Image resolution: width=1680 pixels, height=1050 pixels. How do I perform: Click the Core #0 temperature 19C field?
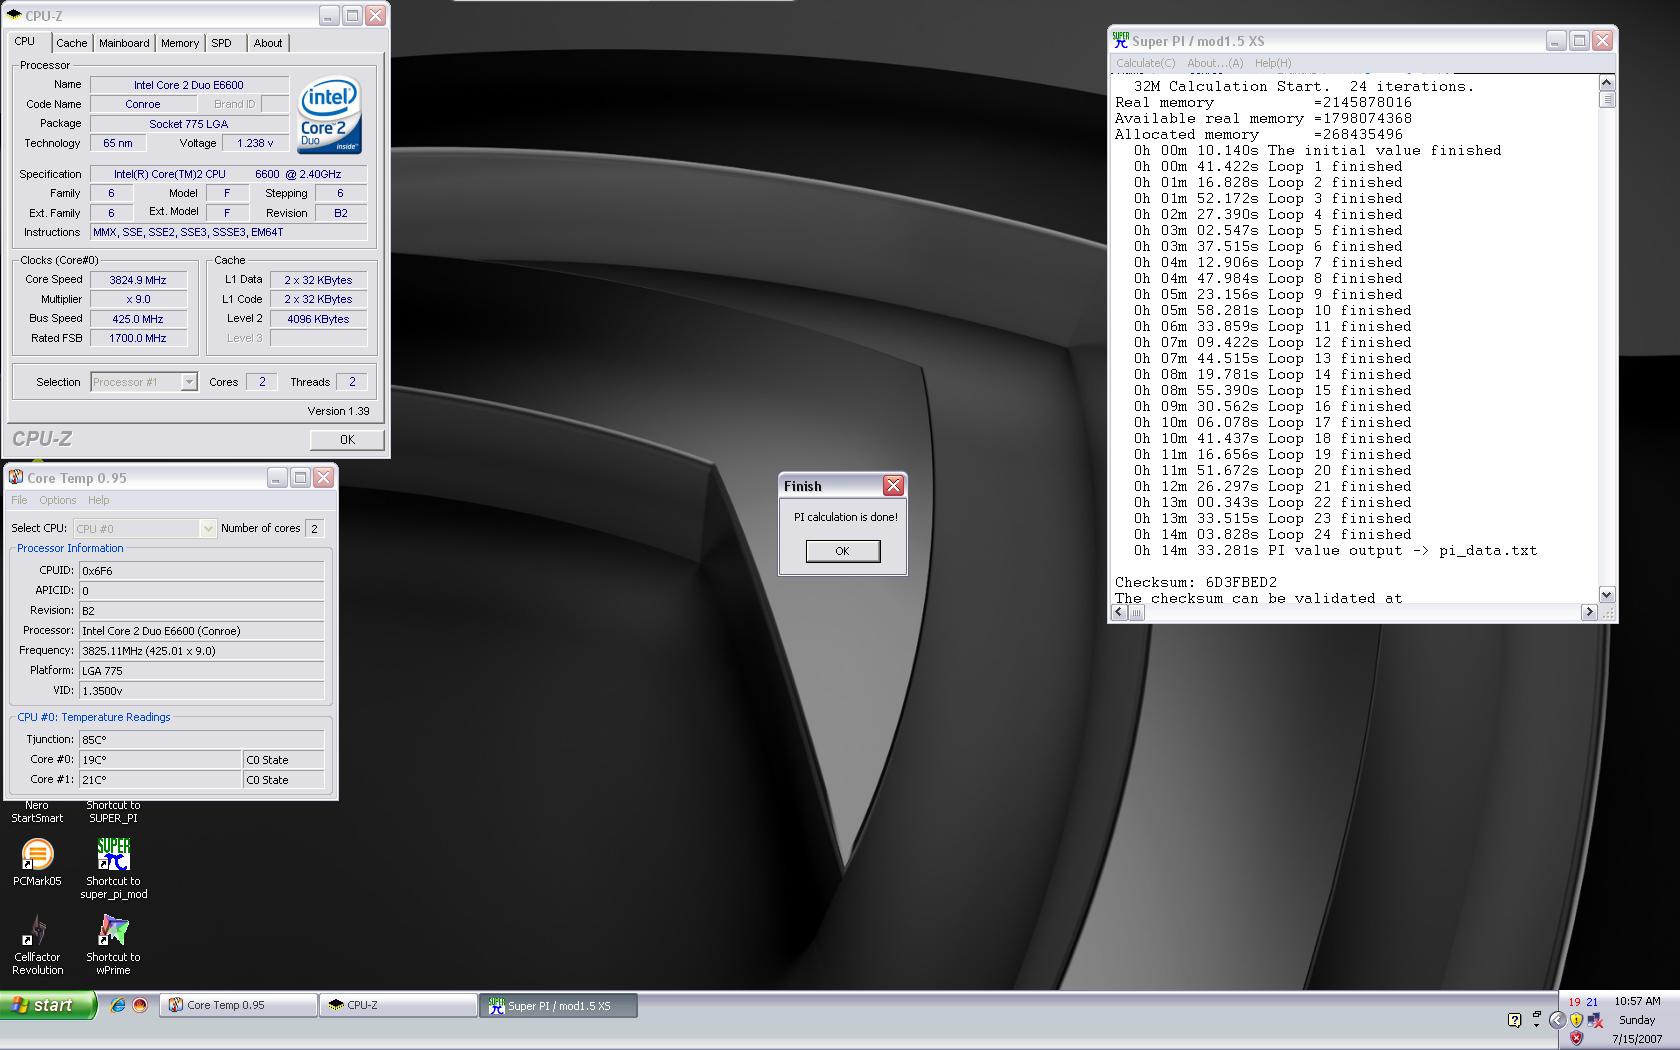coord(159,760)
